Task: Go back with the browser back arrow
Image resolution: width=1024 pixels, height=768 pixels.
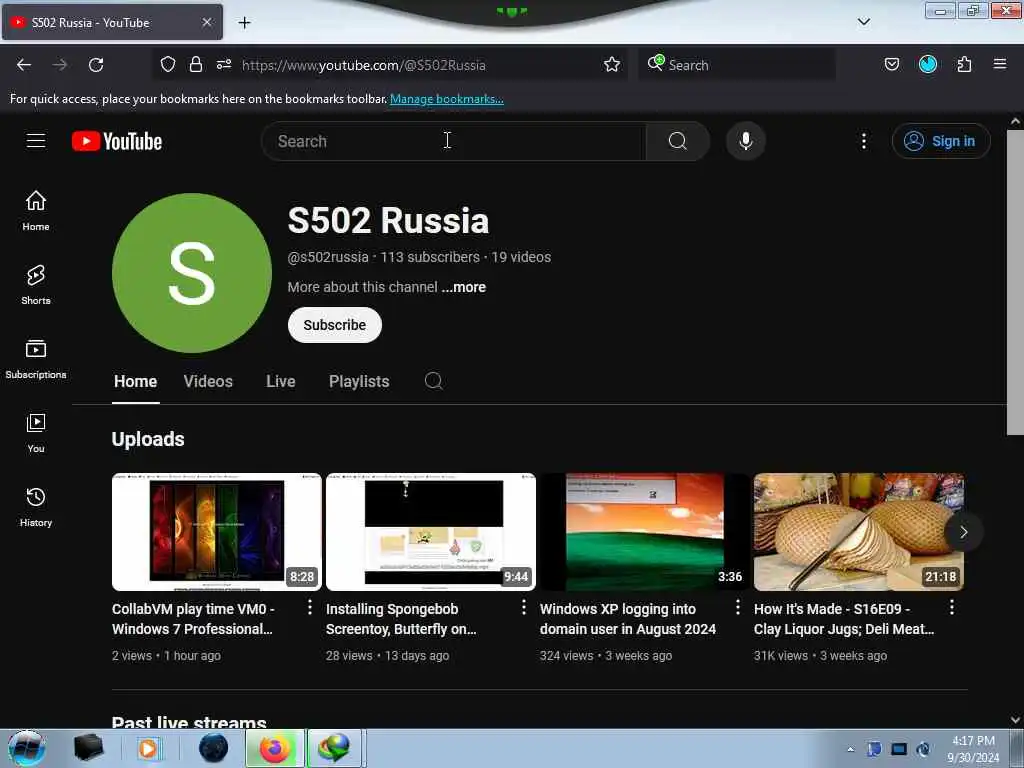Action: click(24, 65)
